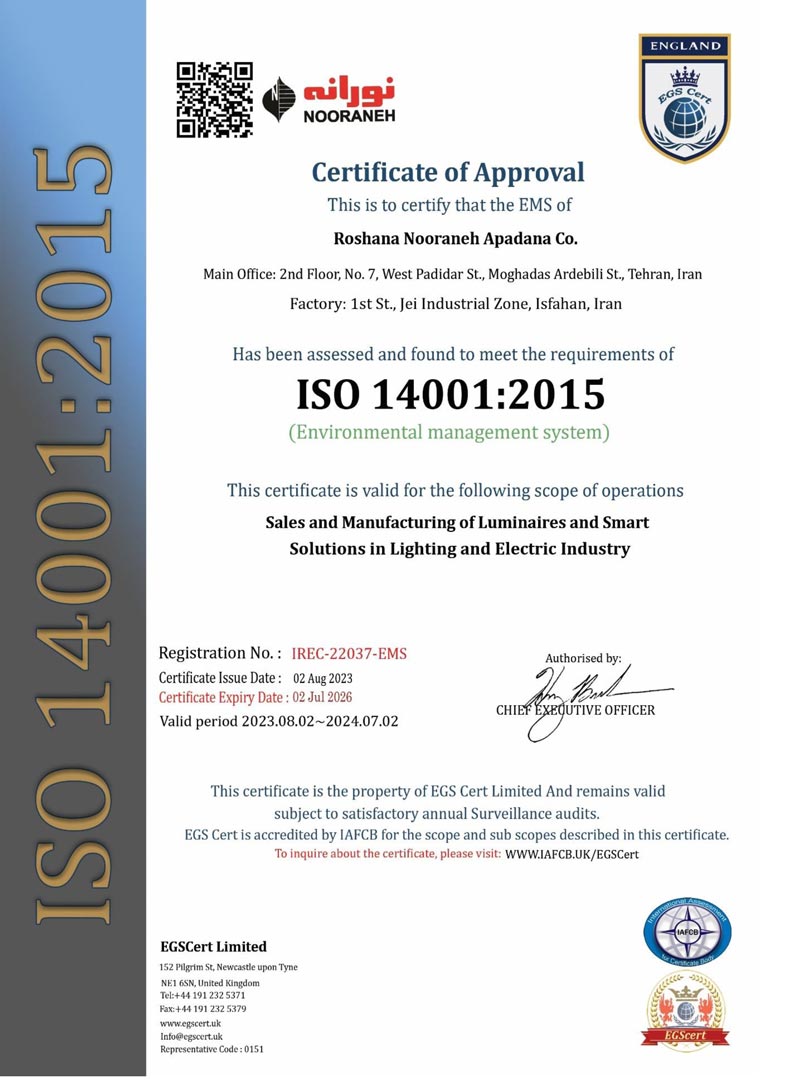Screen dimensions: 800x1086
Task: Click the 'Authorised by:' label
Action: 583,659
